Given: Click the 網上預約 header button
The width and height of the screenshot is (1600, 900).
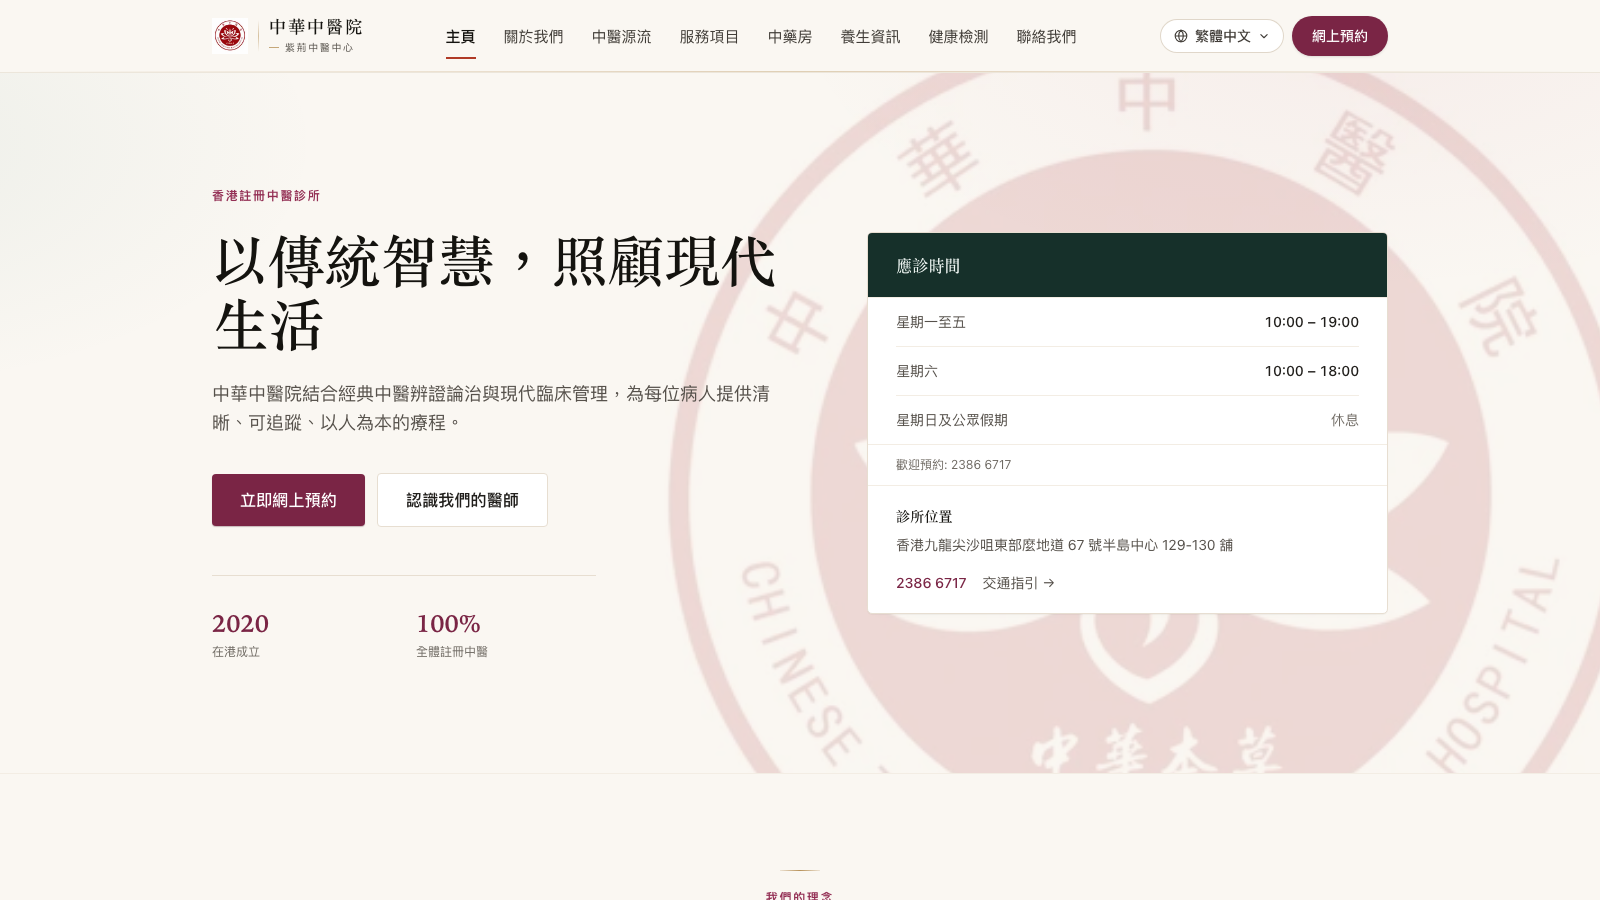Looking at the screenshot, I should (1340, 36).
